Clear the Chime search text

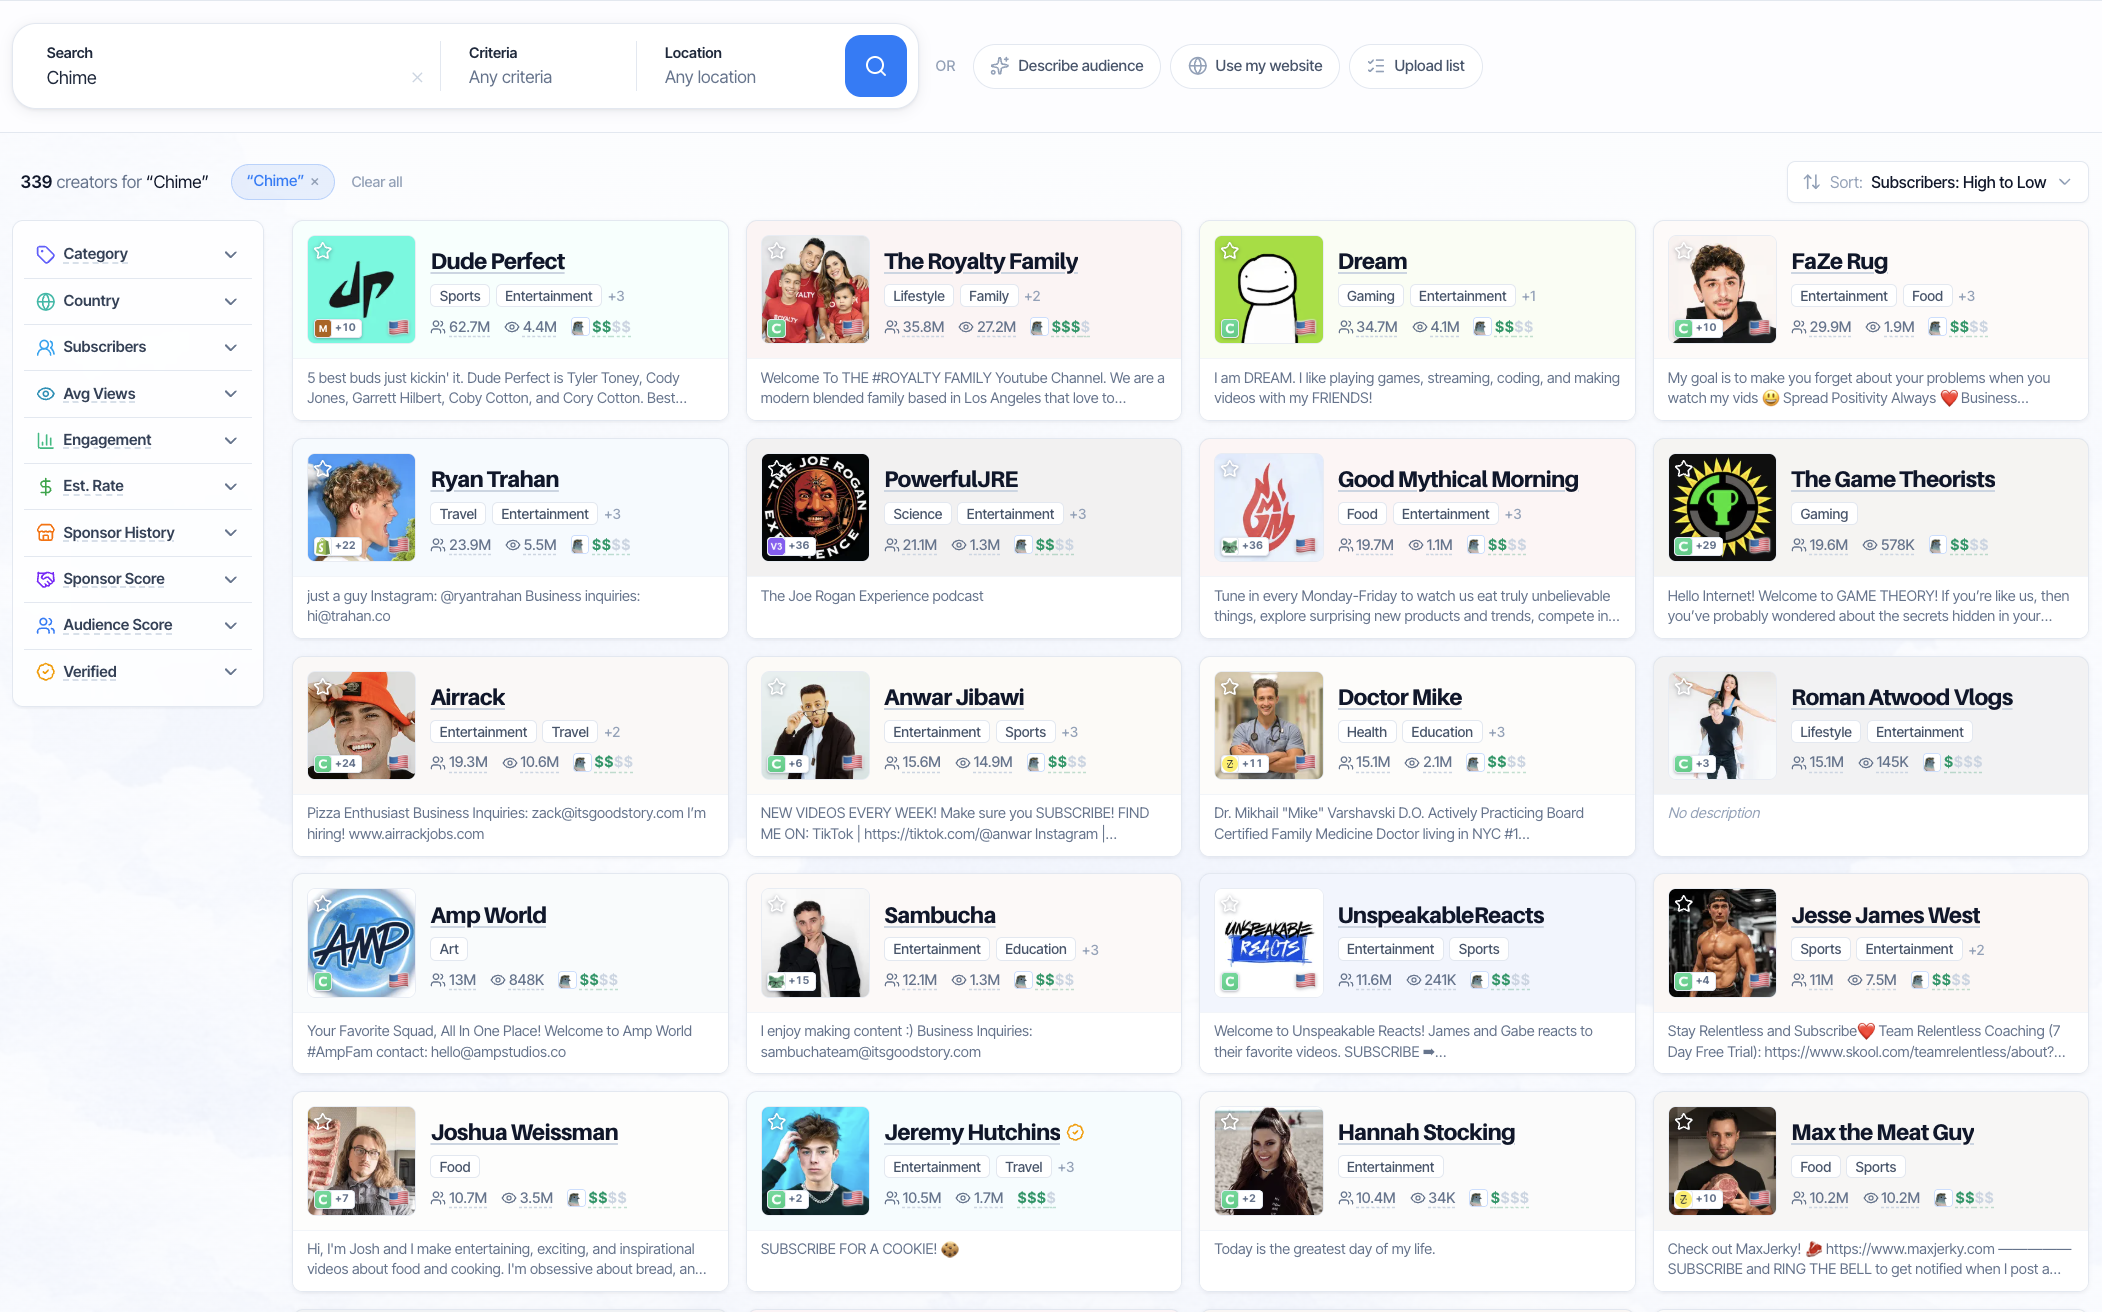click(417, 78)
